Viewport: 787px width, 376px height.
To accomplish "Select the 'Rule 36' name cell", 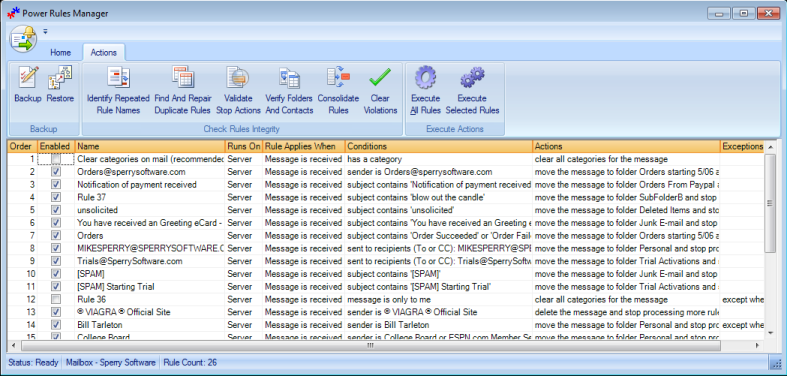I will pyautogui.click(x=150, y=299).
